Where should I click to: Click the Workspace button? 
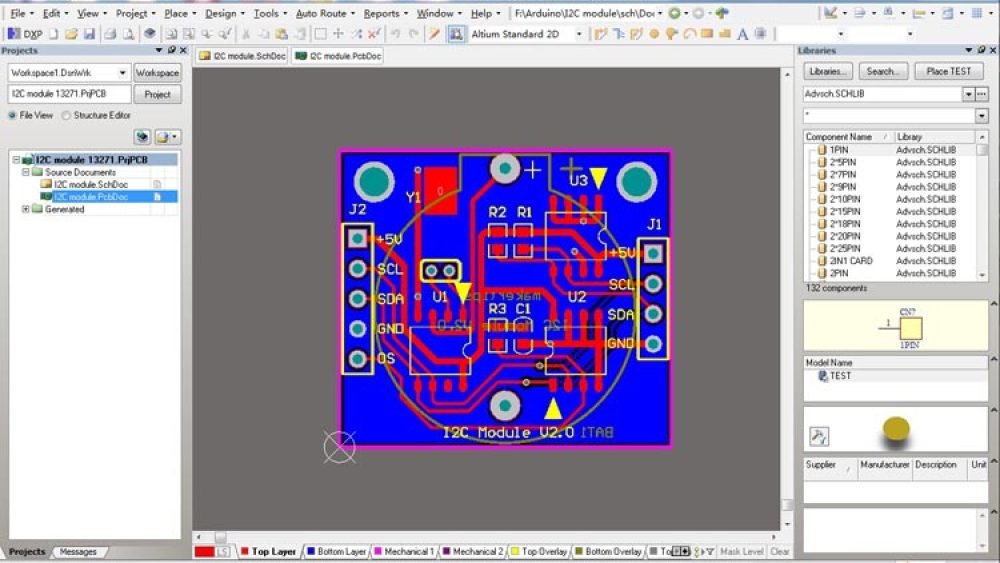(x=158, y=73)
